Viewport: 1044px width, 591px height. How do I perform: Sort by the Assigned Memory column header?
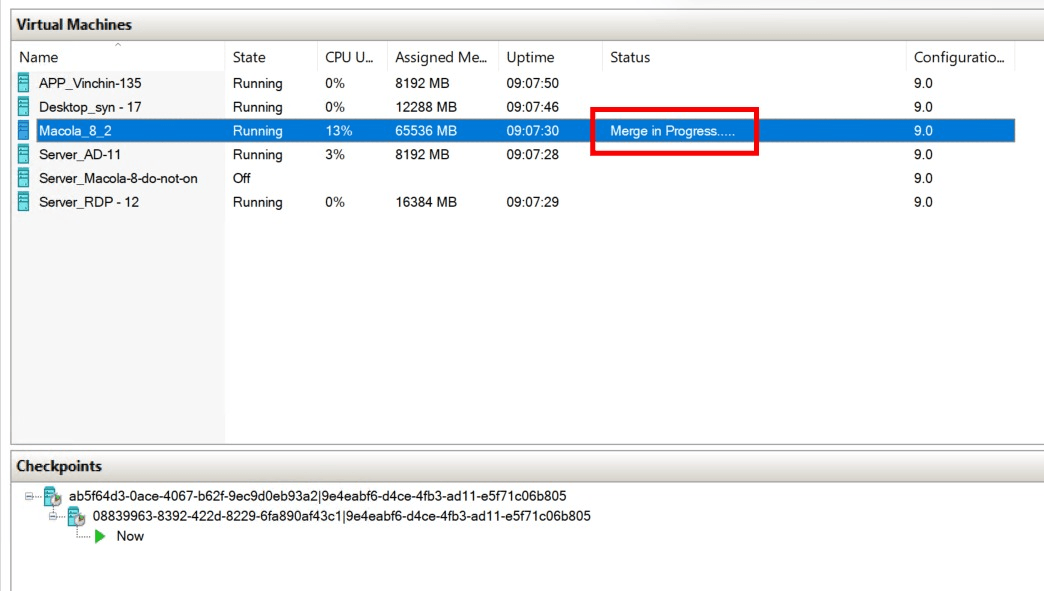[443, 57]
